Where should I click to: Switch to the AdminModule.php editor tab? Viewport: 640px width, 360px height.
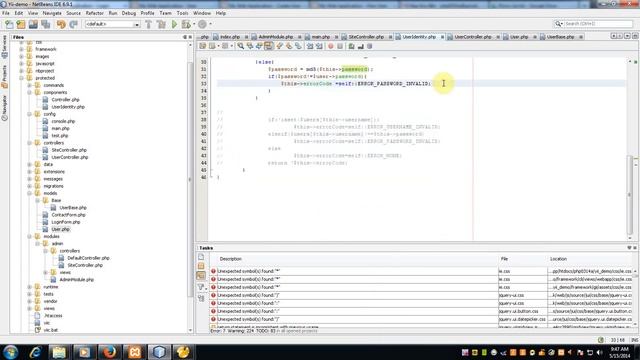tap(276, 37)
